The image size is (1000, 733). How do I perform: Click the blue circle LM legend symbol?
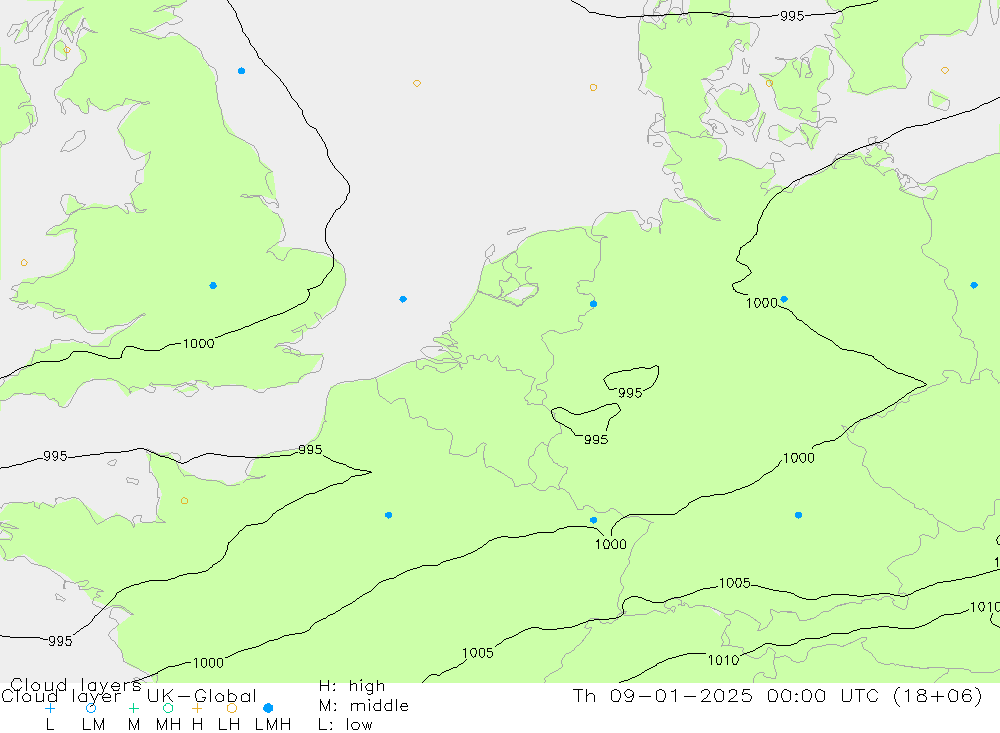[91, 708]
